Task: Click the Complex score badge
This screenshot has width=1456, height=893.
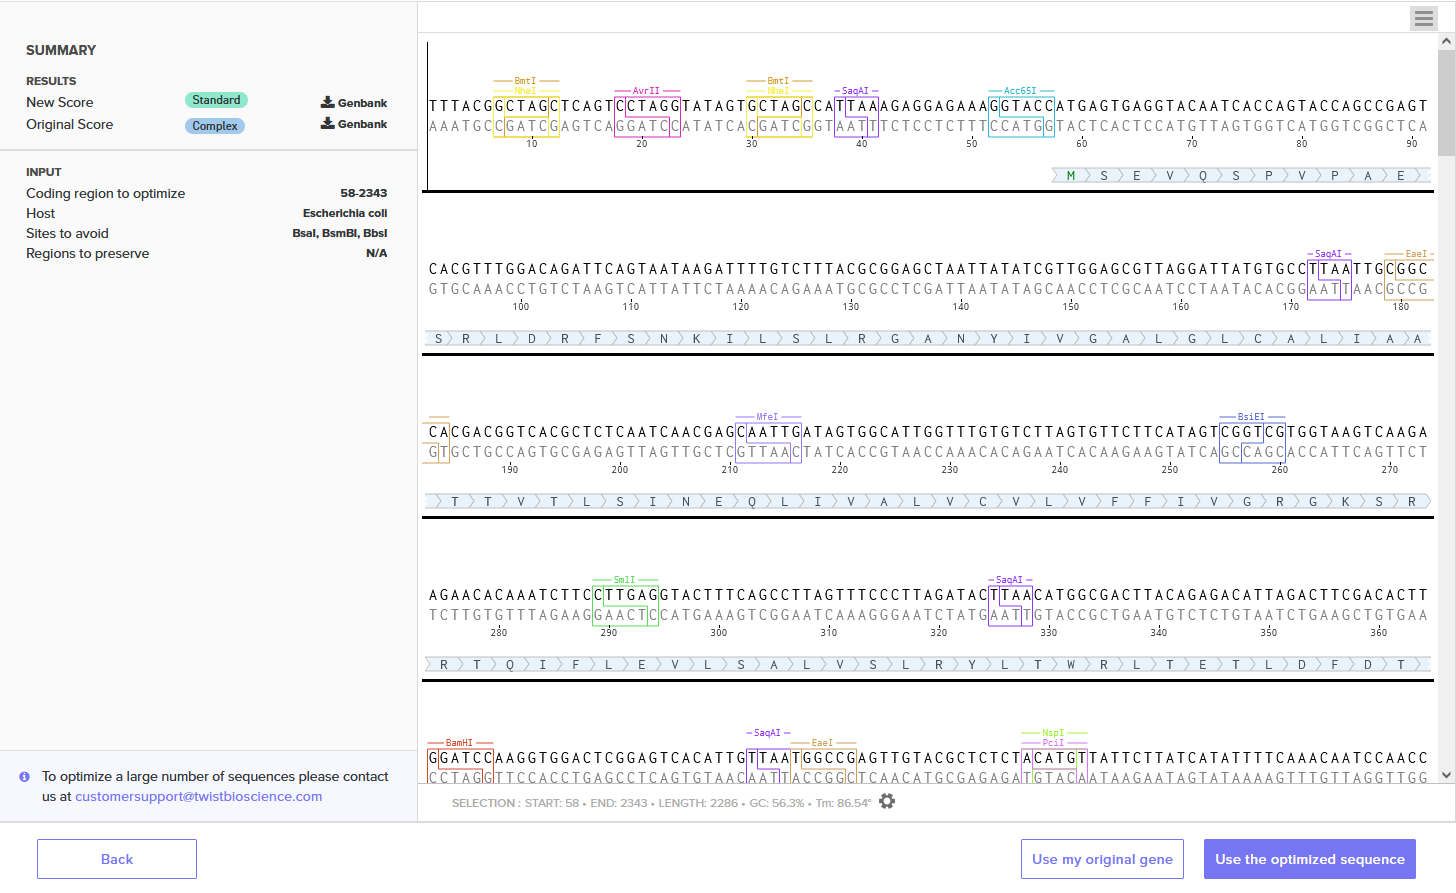Action: (215, 126)
